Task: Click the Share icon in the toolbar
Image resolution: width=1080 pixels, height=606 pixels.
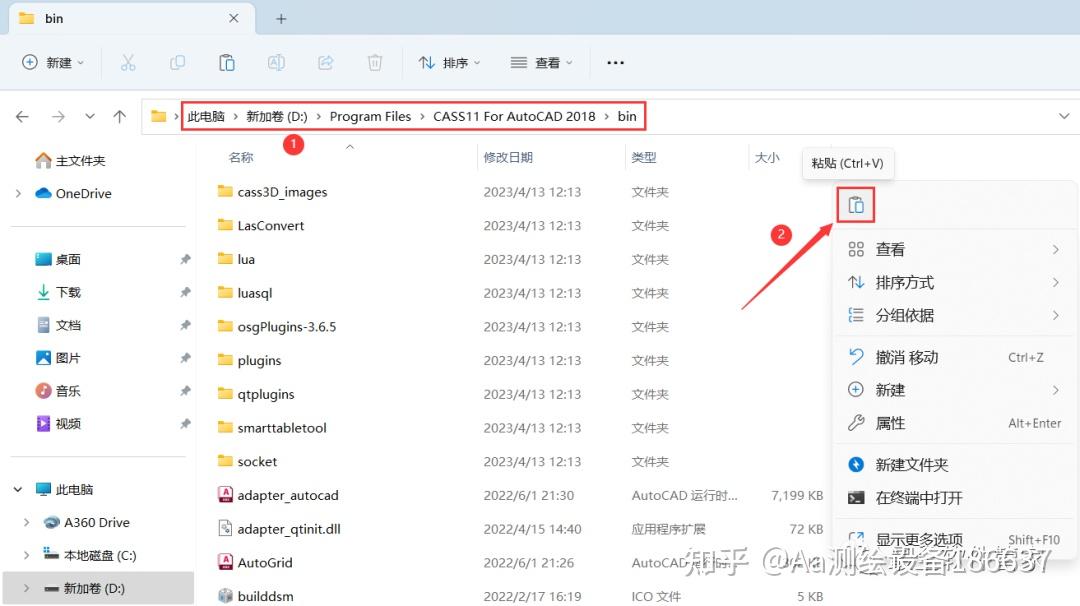Action: (325, 62)
